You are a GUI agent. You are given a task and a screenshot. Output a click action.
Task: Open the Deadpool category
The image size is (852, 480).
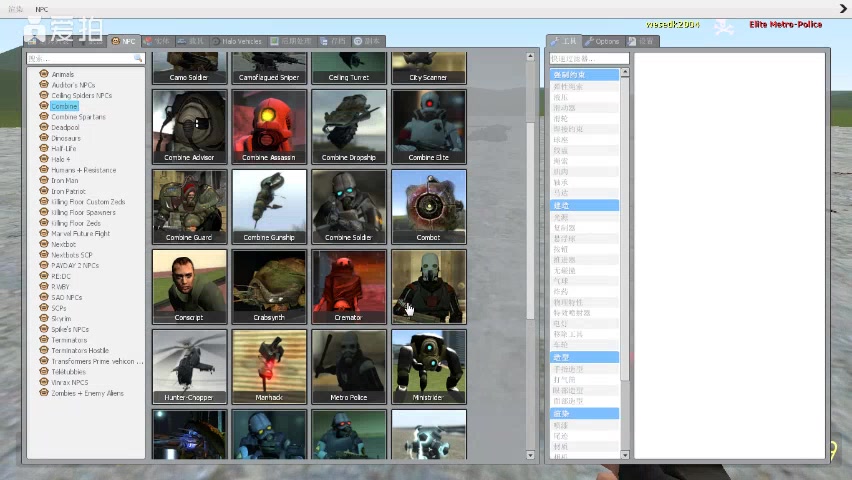click(65, 127)
